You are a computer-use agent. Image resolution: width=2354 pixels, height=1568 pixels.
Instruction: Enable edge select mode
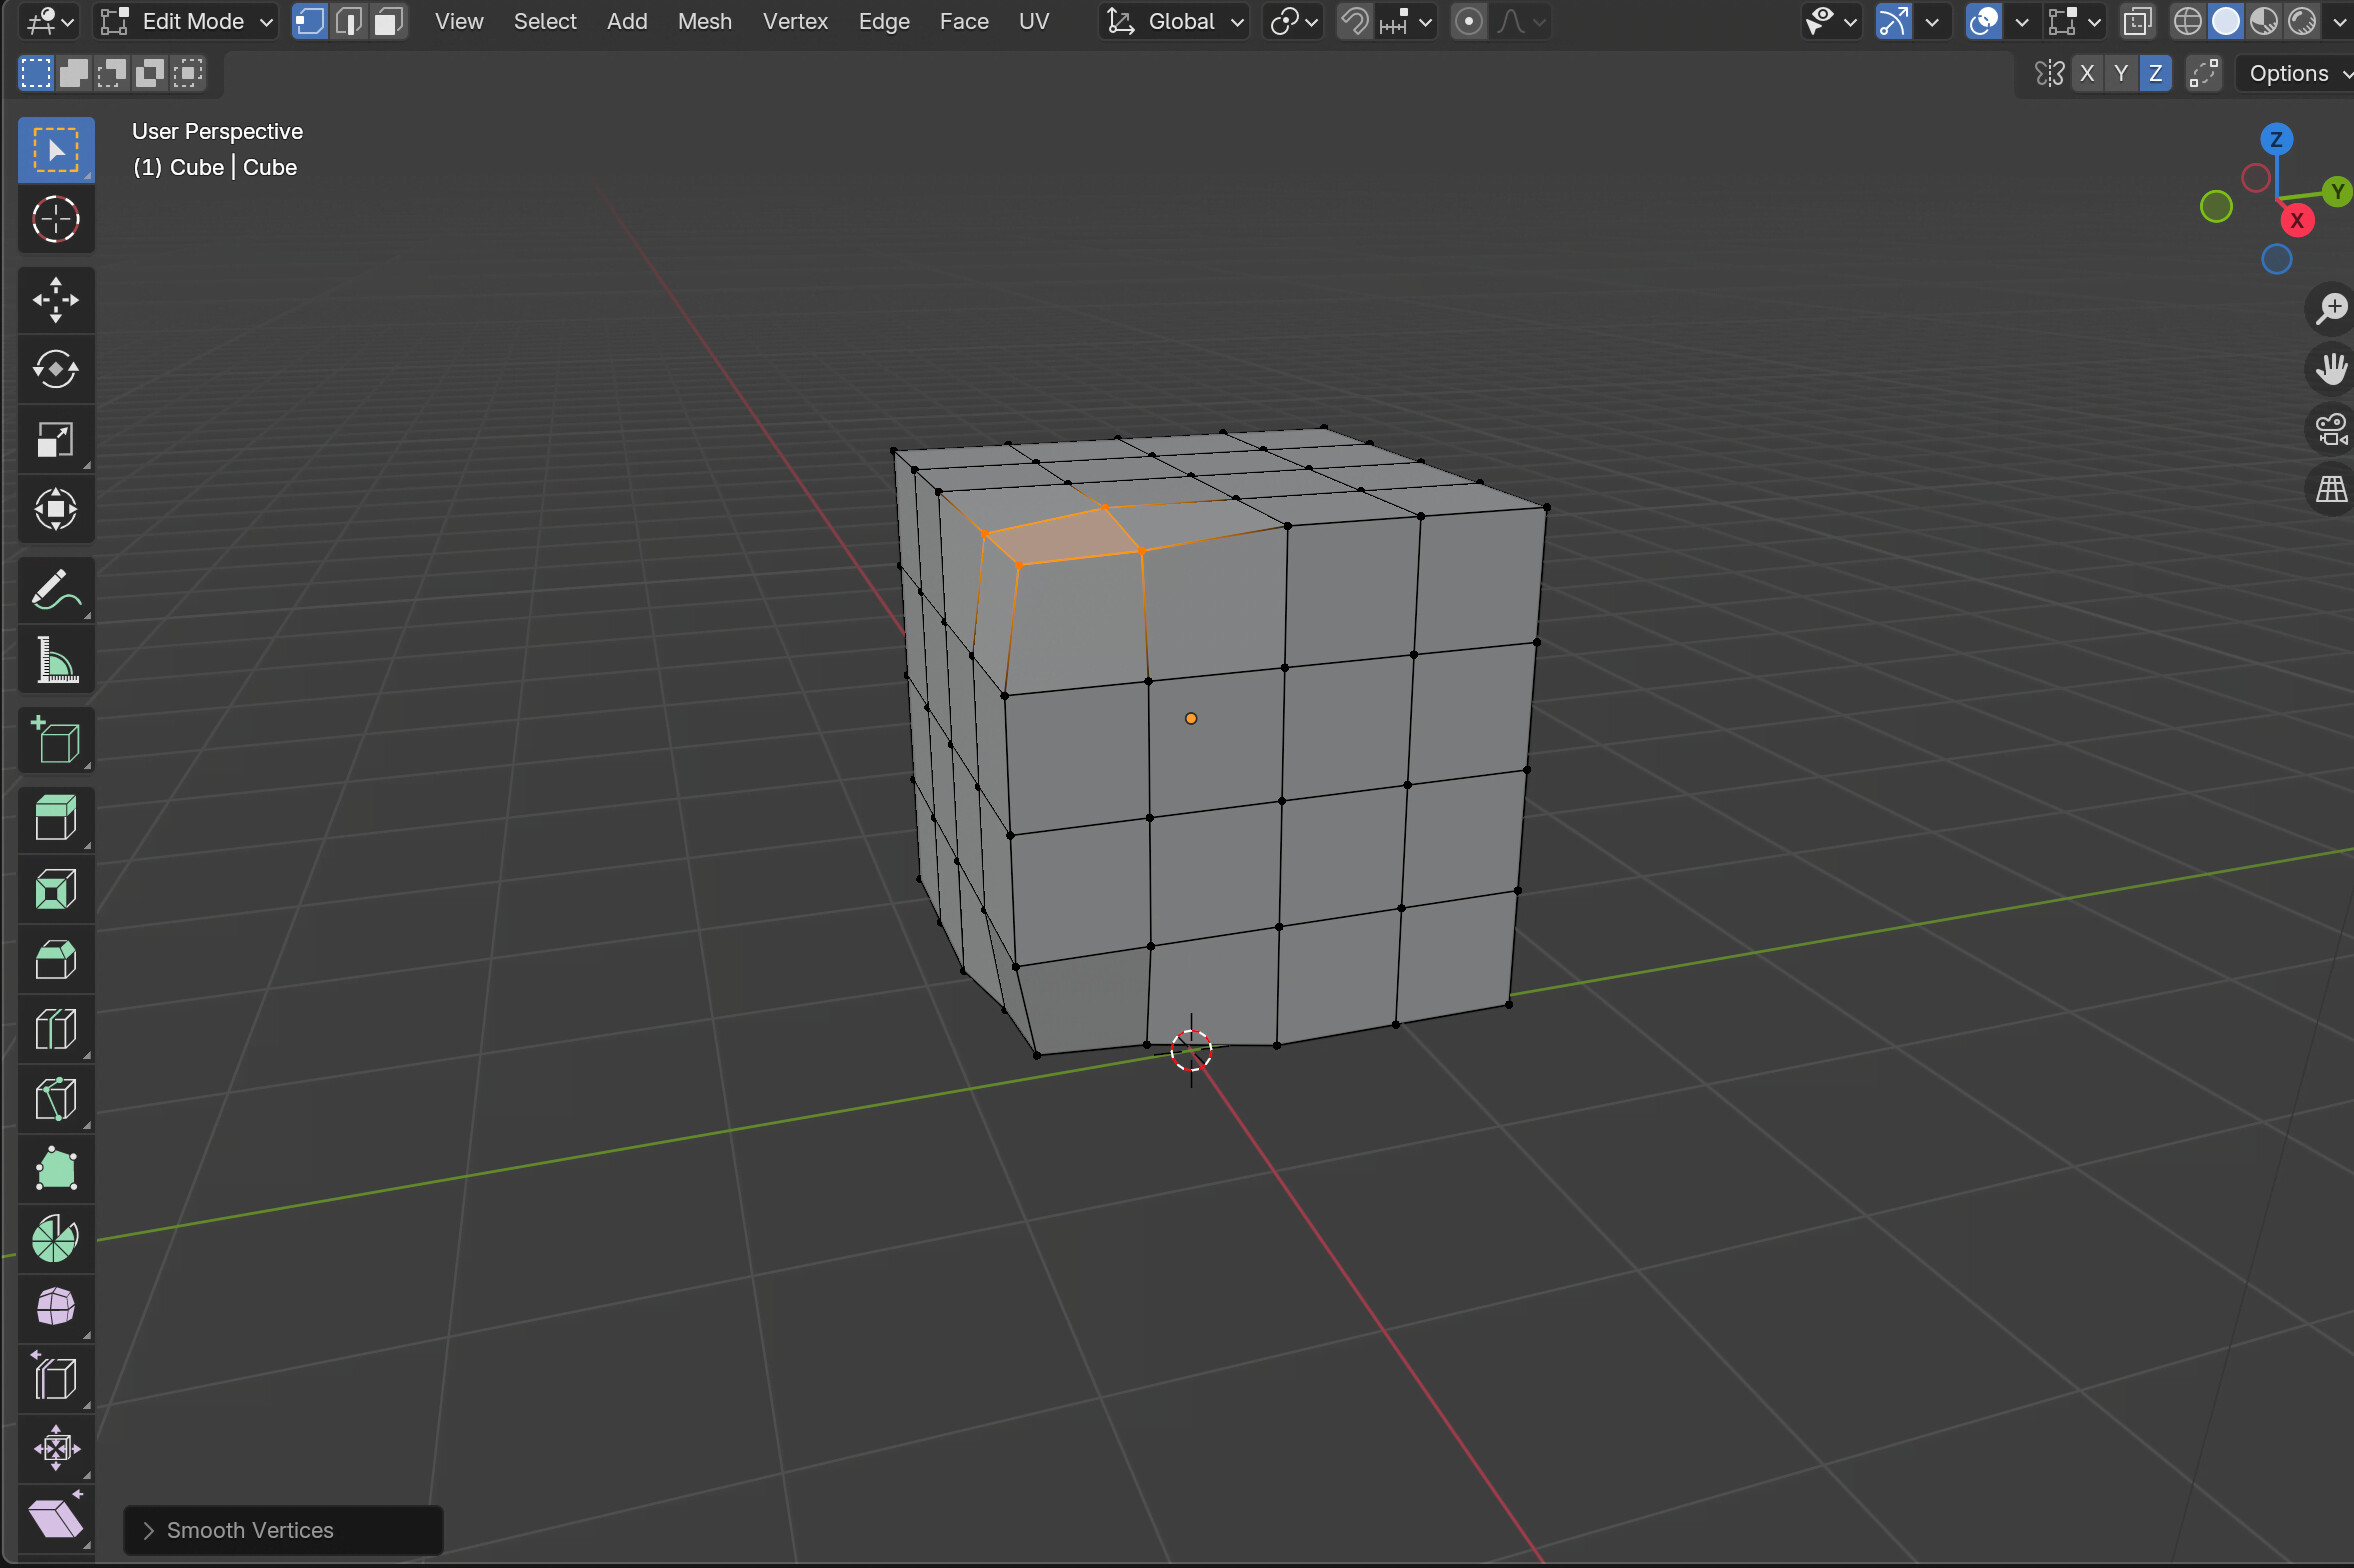pos(349,21)
